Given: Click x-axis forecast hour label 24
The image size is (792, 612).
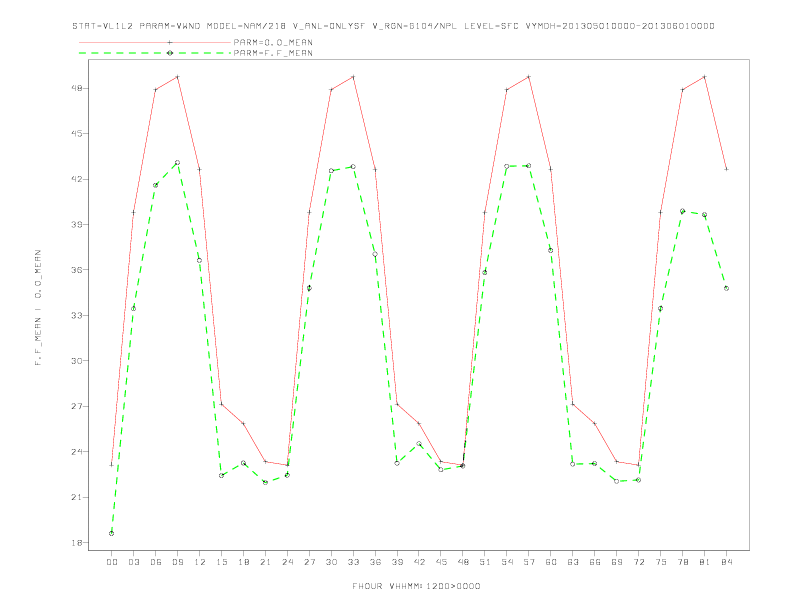Looking at the screenshot, I should click(x=287, y=562).
